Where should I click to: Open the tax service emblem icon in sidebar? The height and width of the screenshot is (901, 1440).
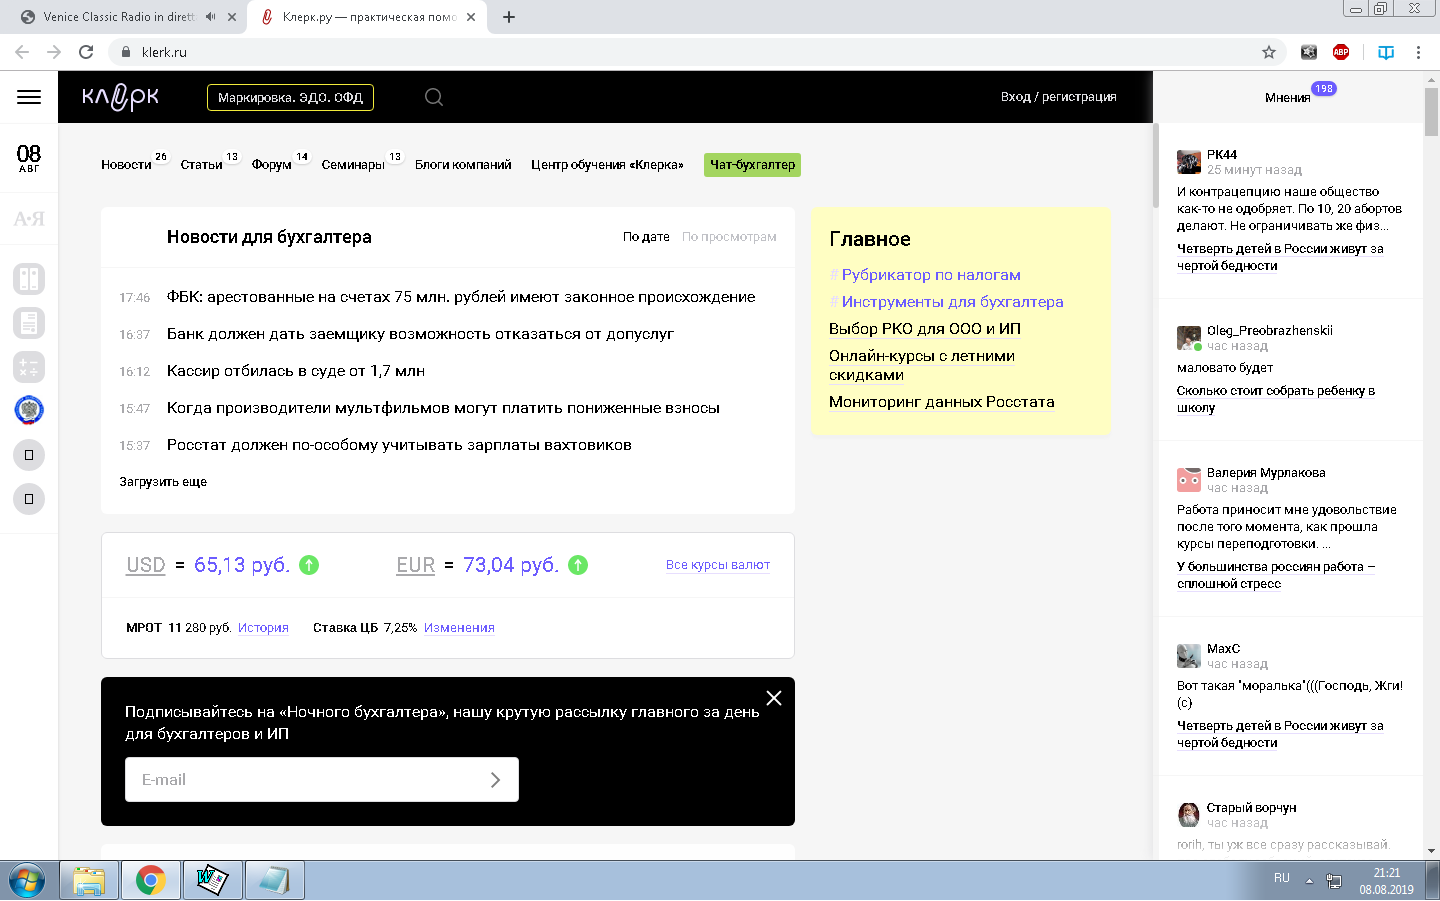point(29,410)
